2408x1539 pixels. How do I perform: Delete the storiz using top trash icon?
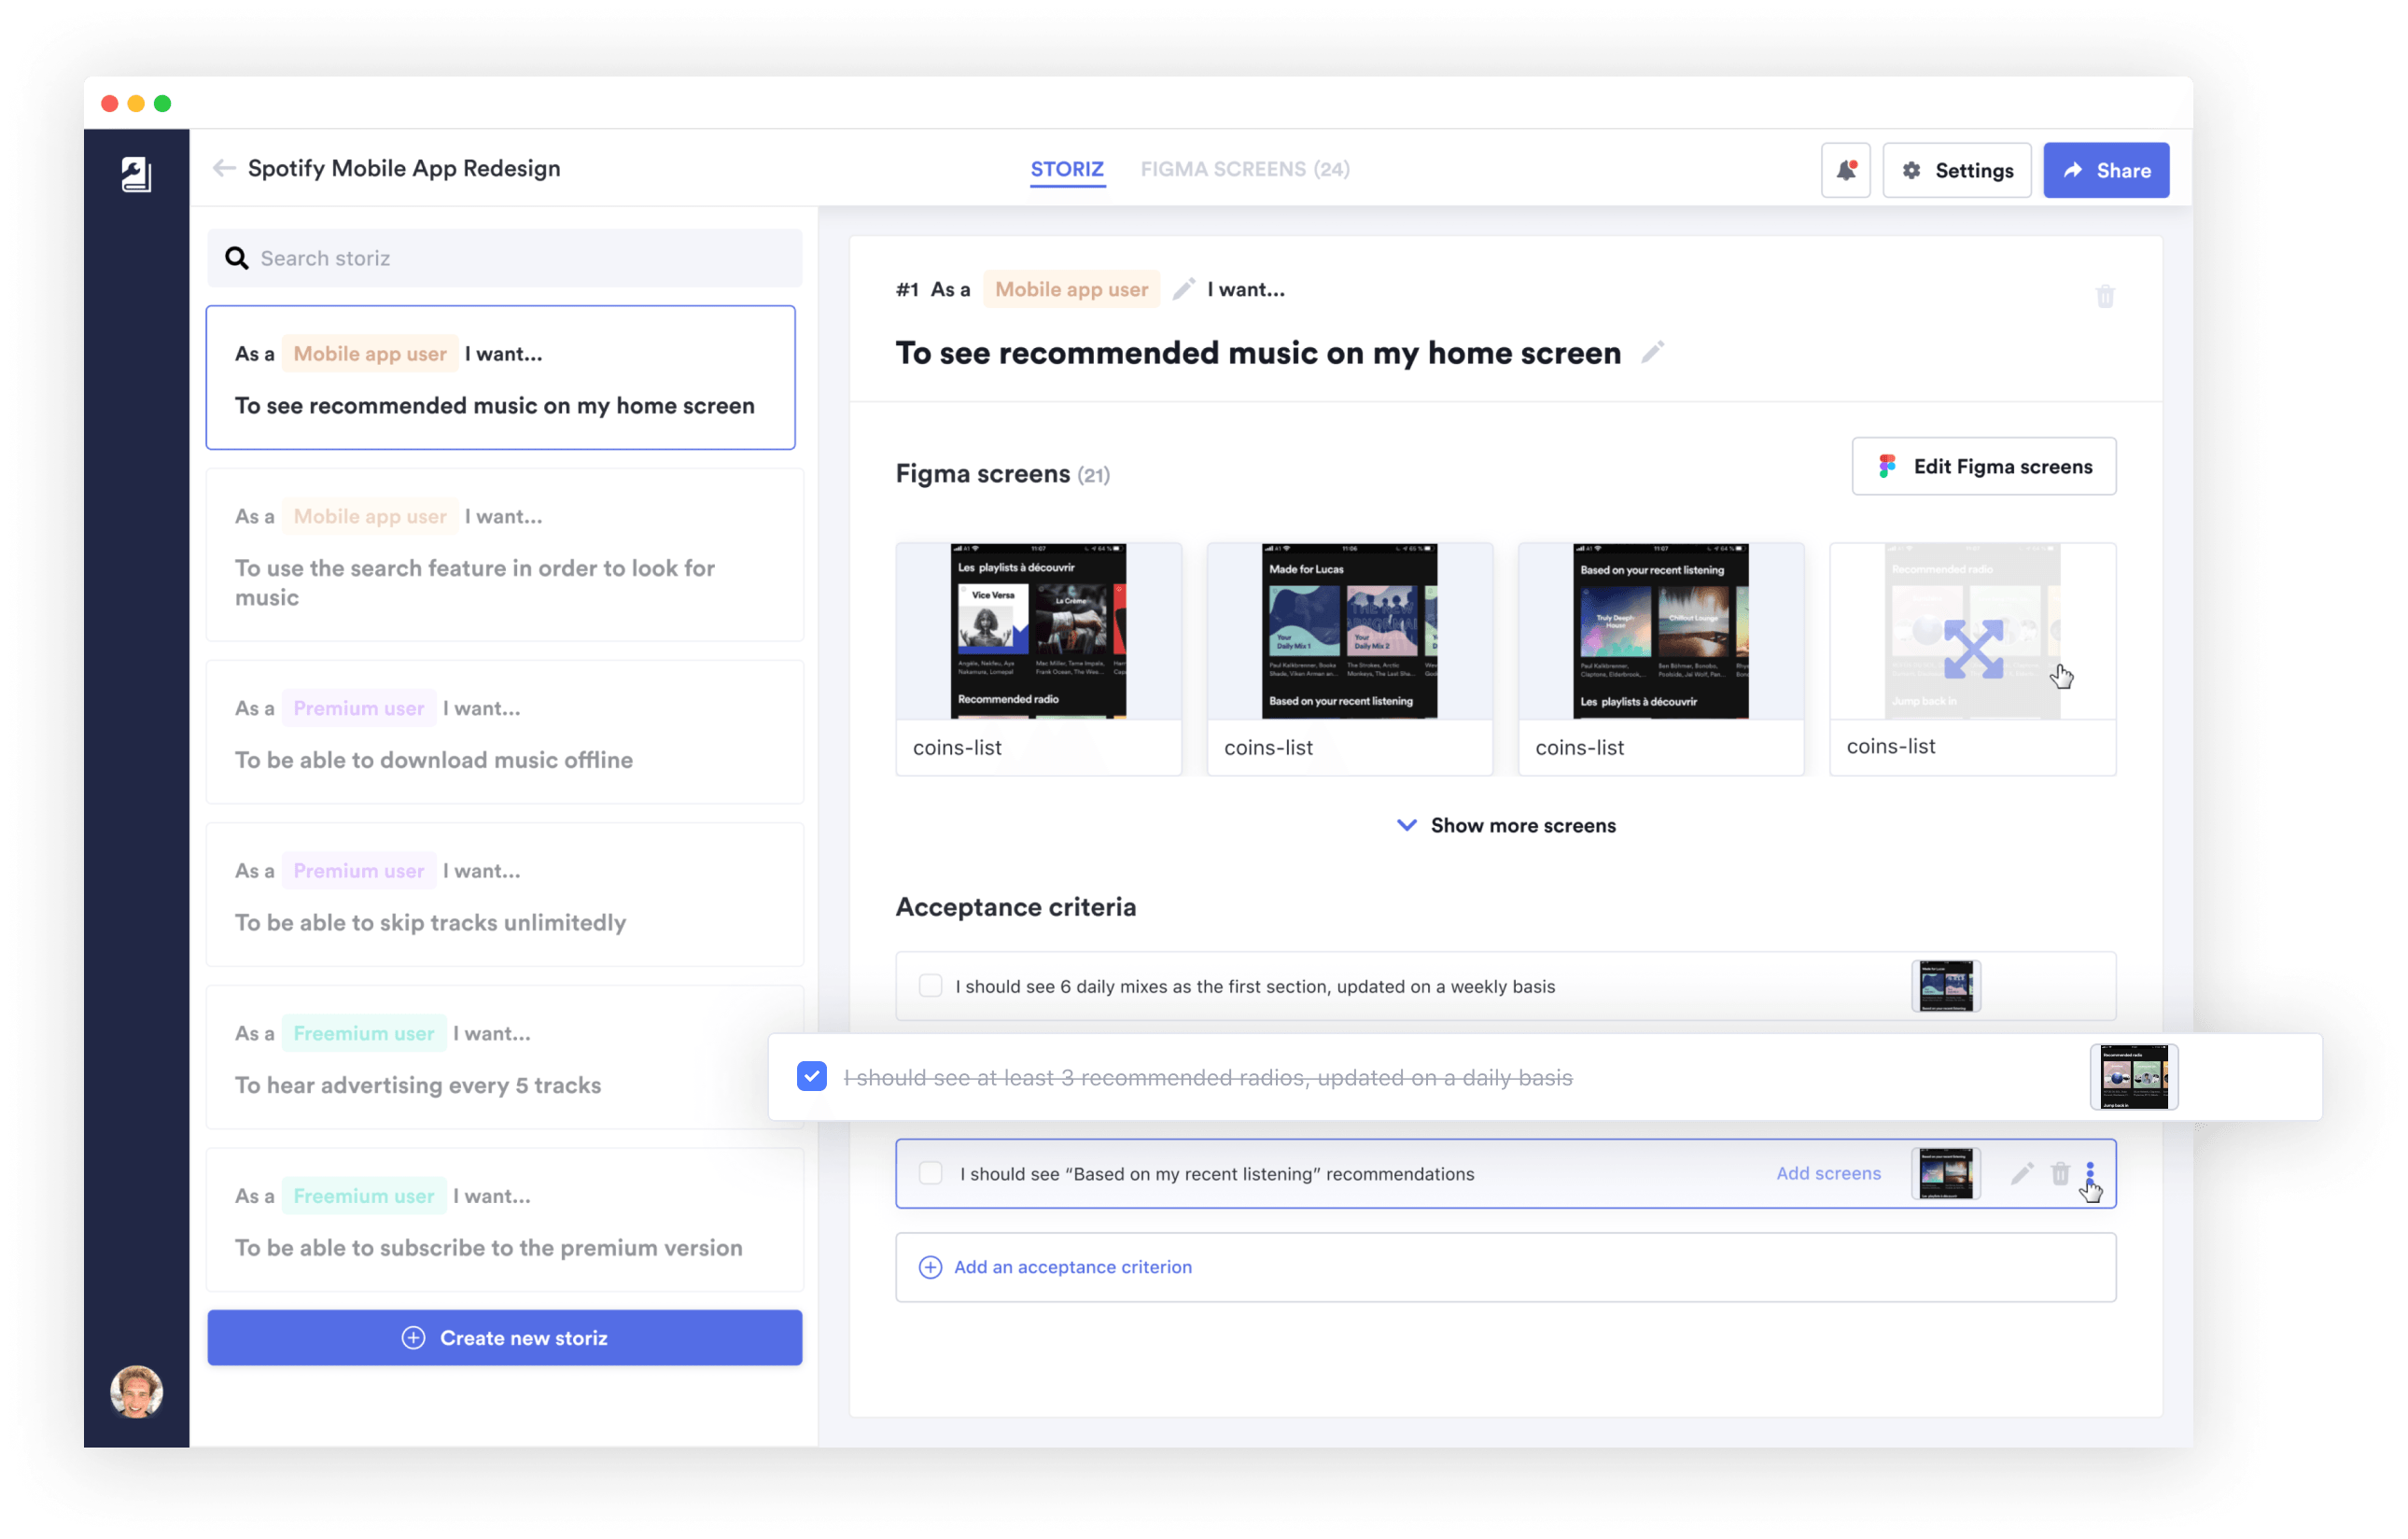point(2105,296)
